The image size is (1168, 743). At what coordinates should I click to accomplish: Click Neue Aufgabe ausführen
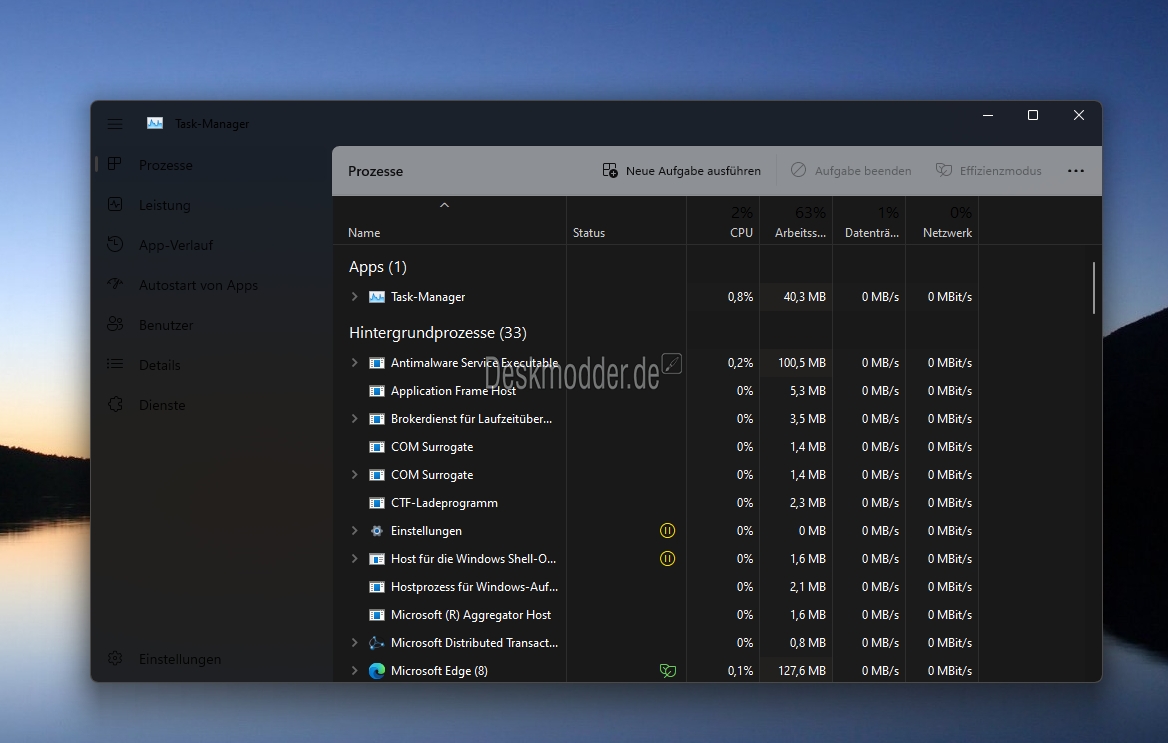pyautogui.click(x=682, y=171)
